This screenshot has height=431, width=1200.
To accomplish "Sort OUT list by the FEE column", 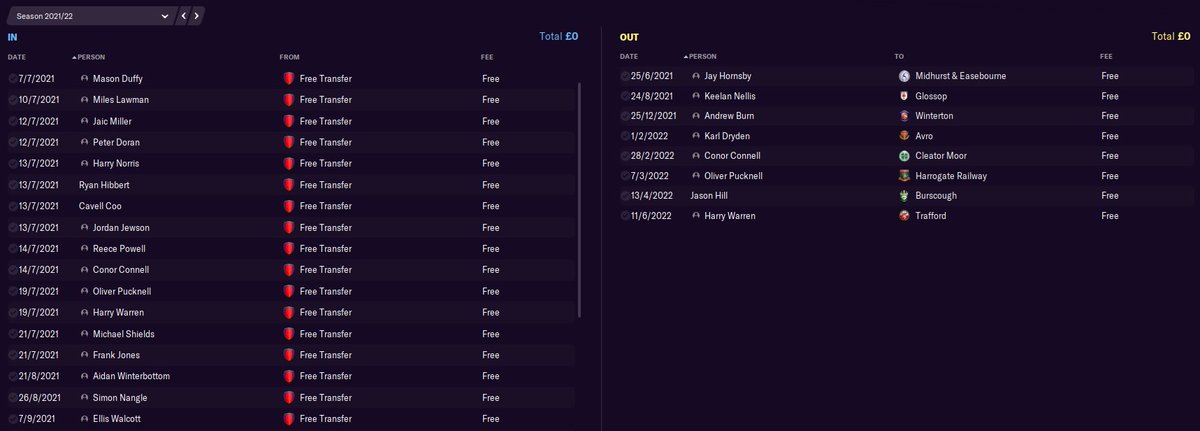I will click(x=1105, y=57).
